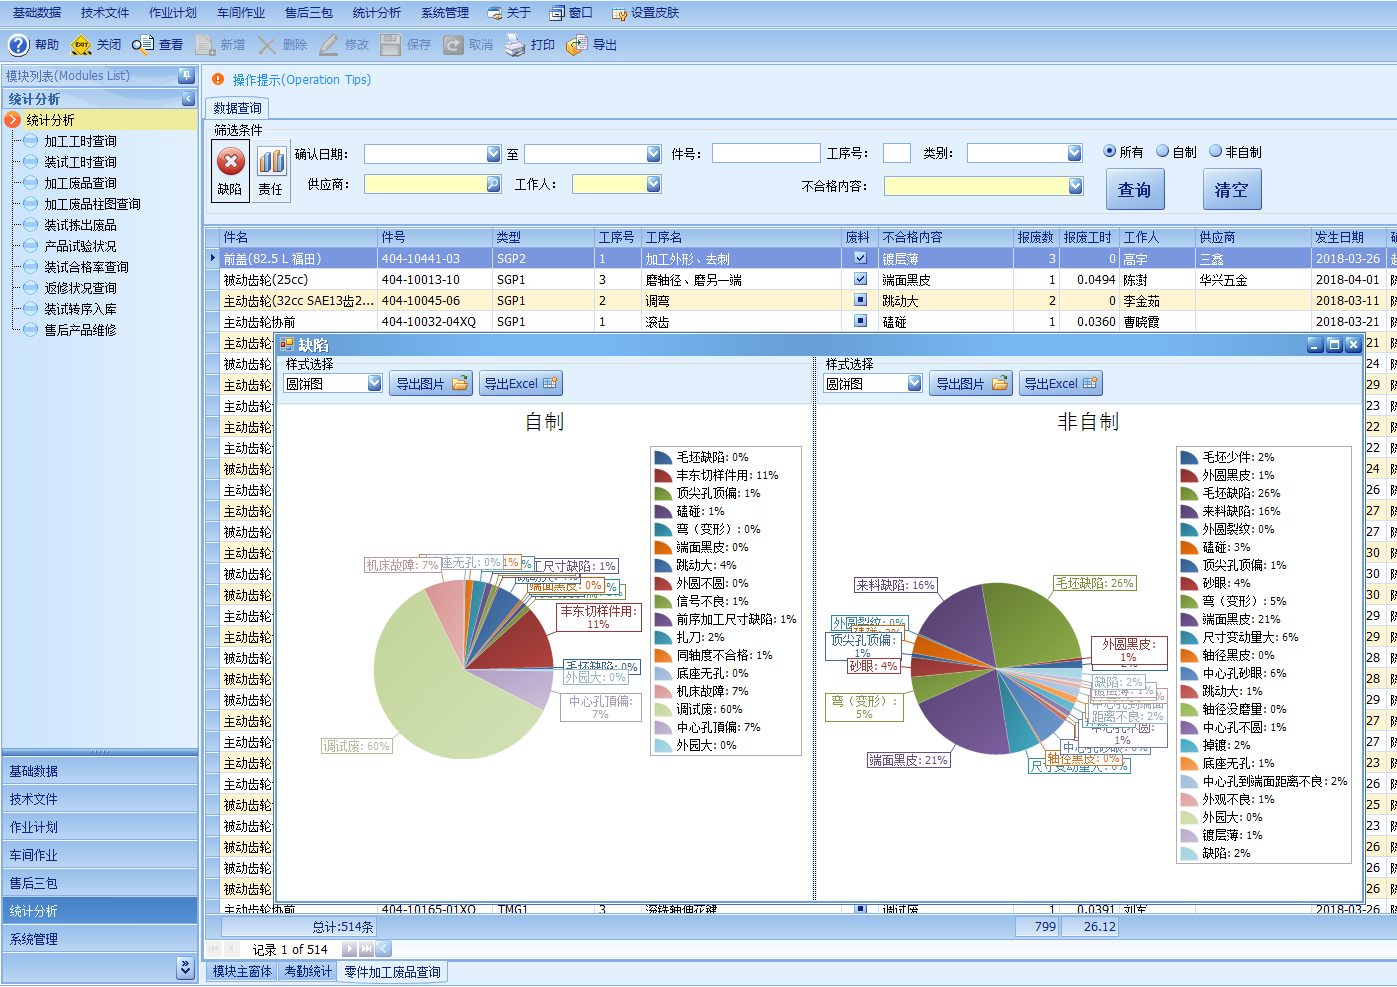Image resolution: width=1397 pixels, height=987 pixels.
Task: Open the 不合格内容 dropdown list
Action: click(x=1075, y=185)
